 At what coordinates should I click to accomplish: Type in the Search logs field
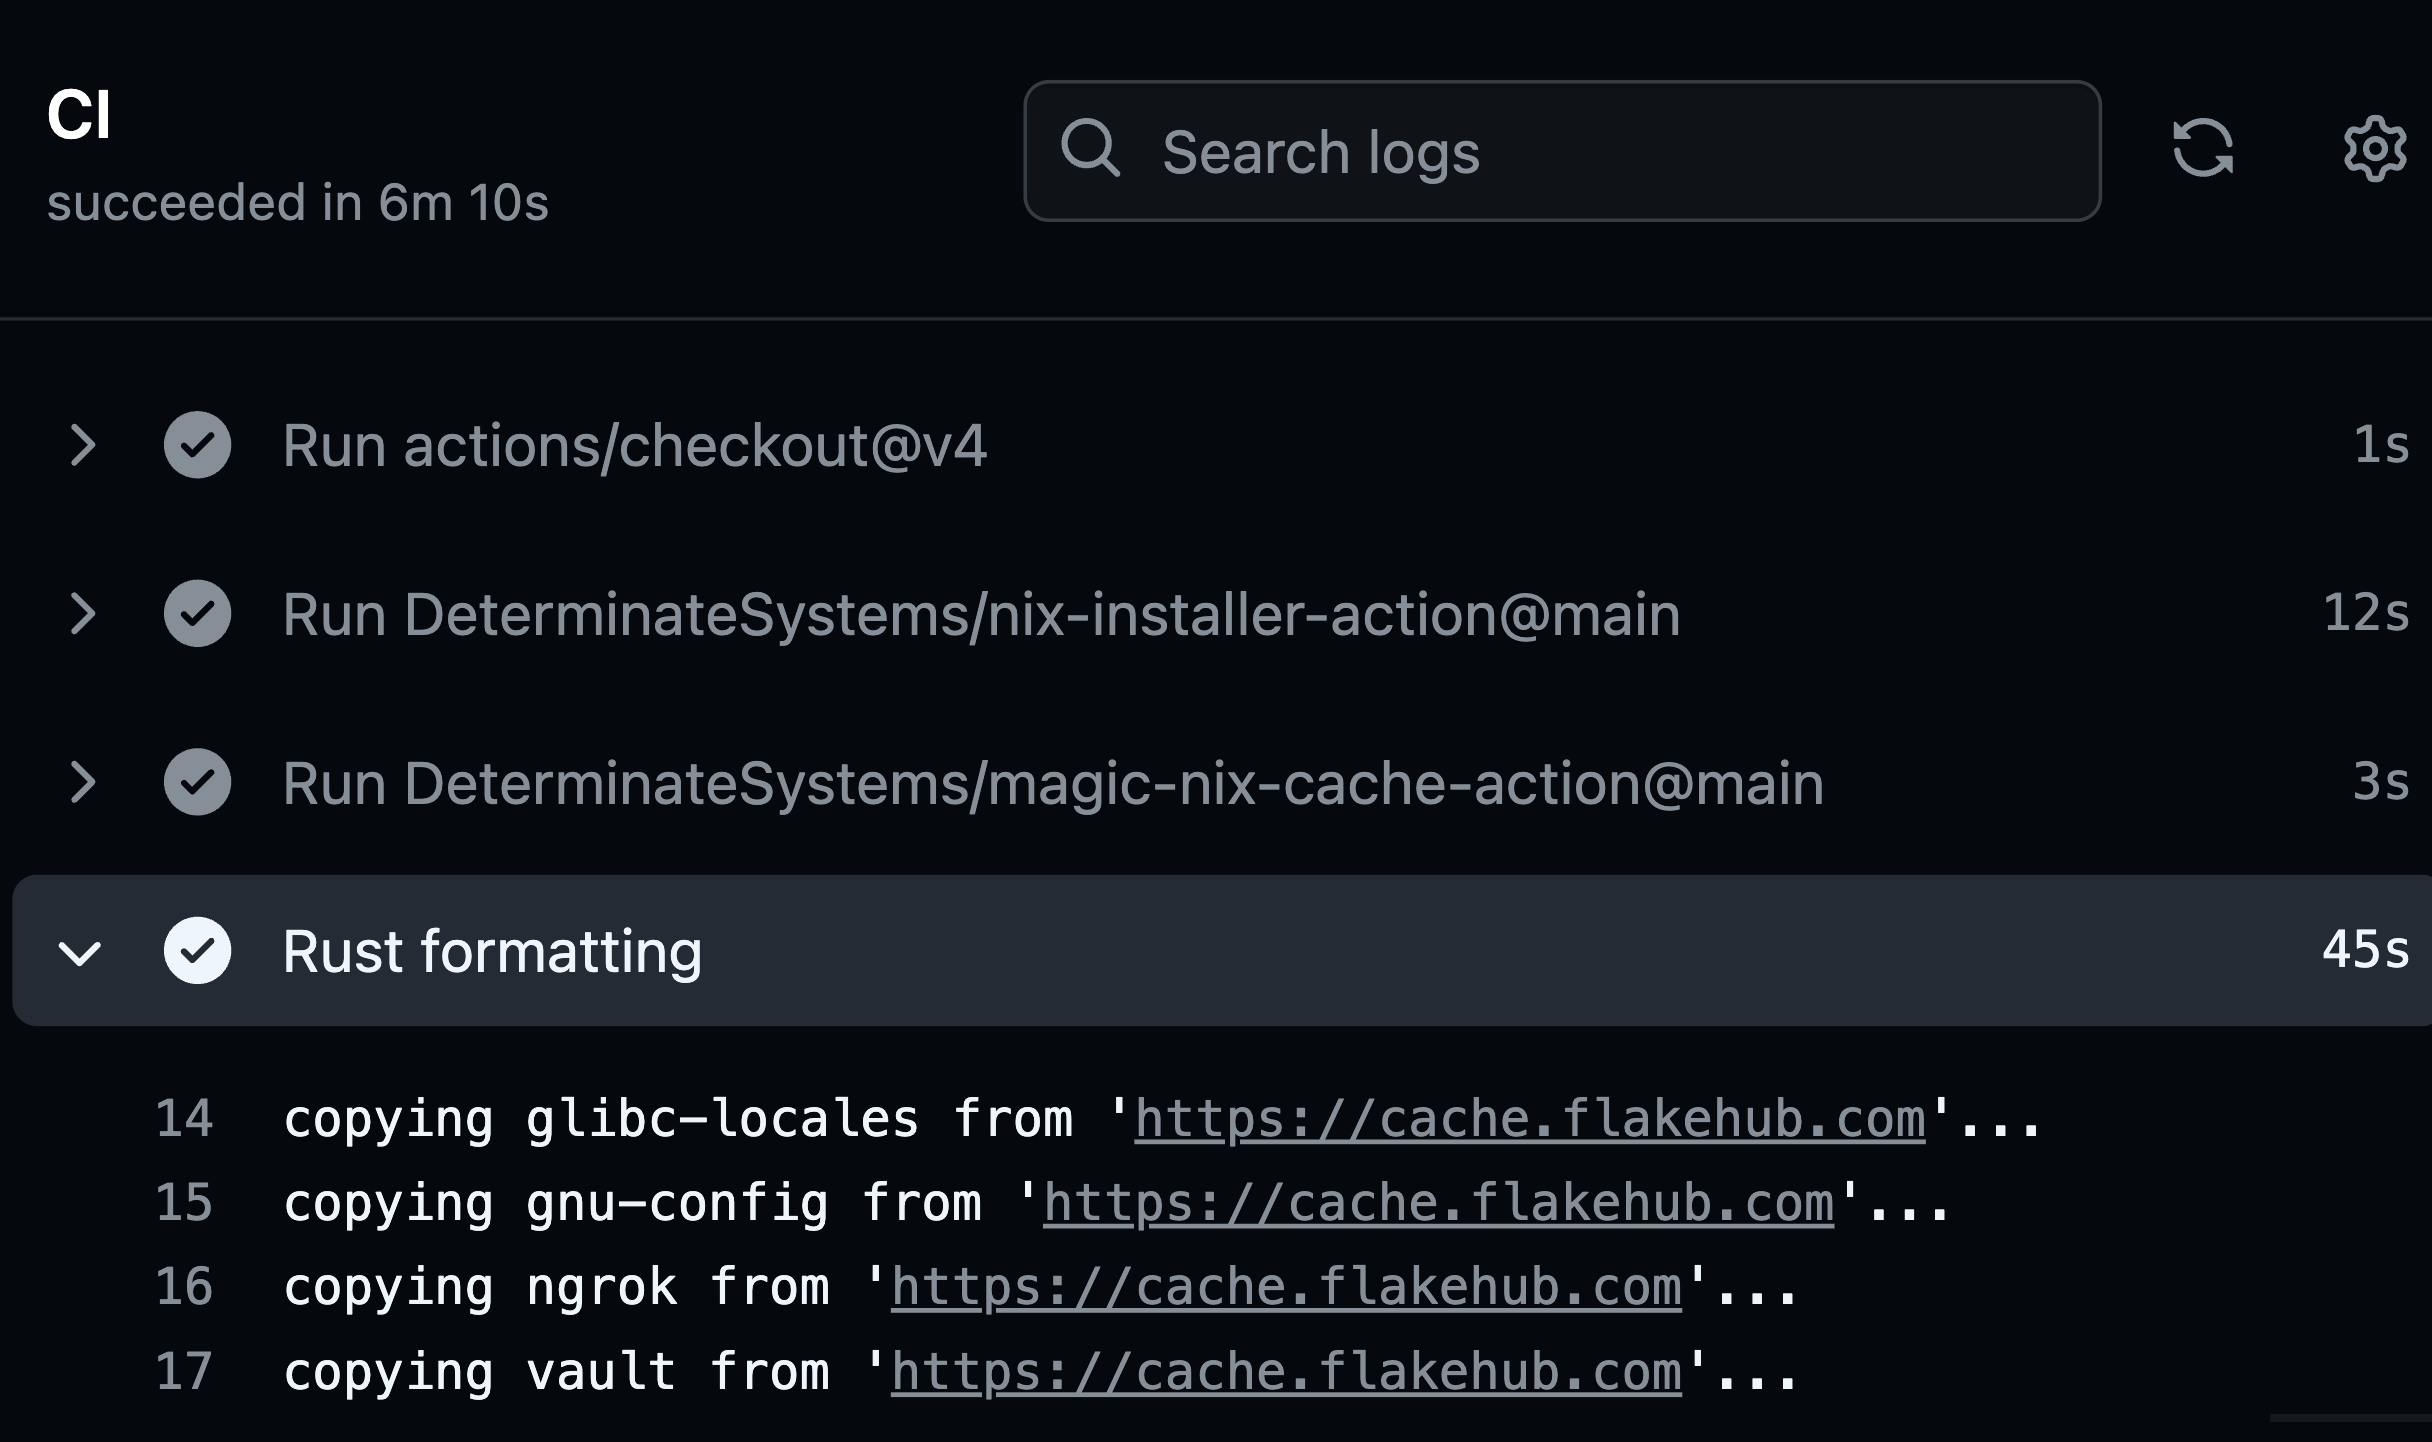coord(1600,152)
